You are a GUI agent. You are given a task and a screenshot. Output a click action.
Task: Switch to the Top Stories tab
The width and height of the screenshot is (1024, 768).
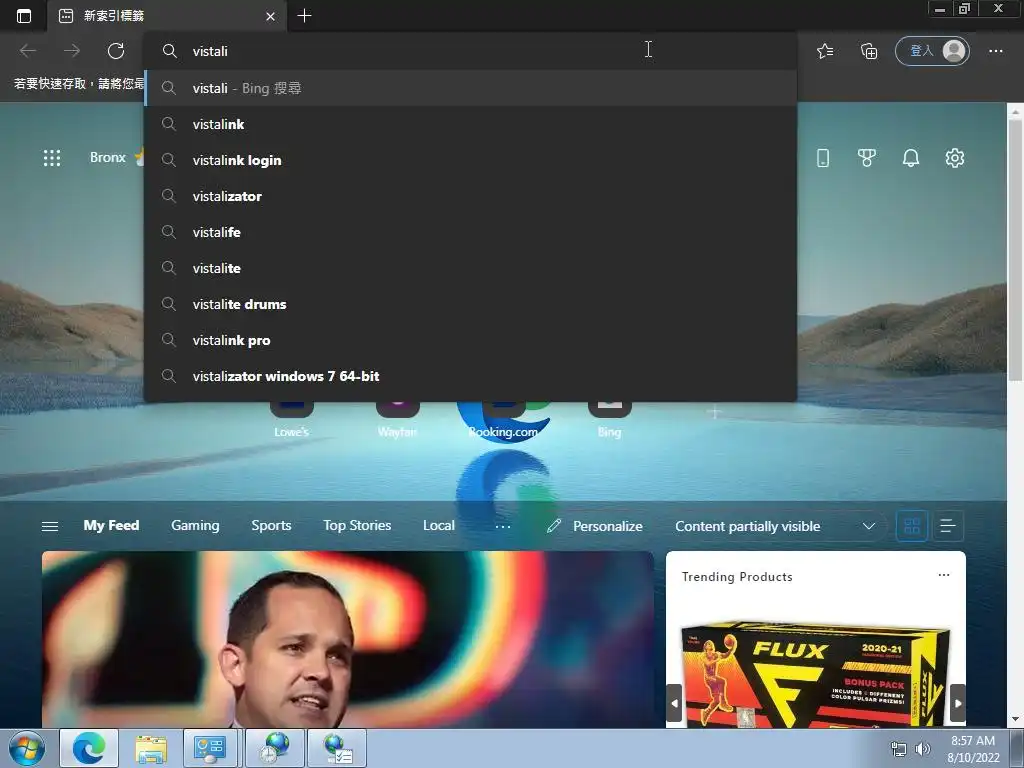[x=357, y=525]
